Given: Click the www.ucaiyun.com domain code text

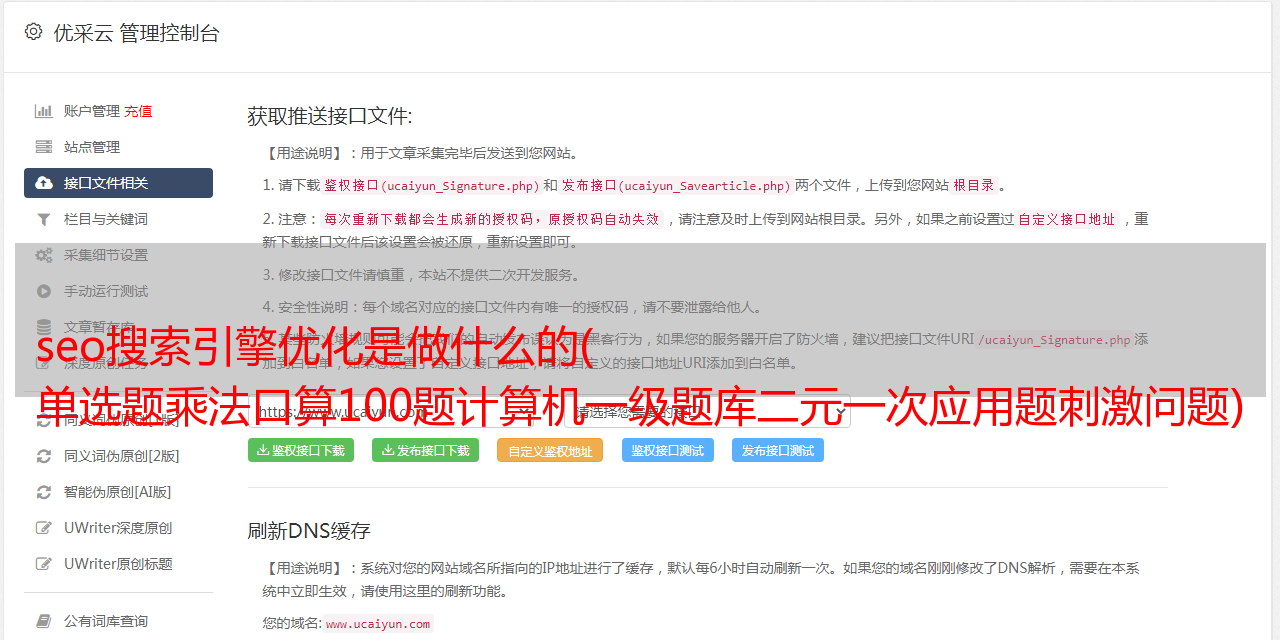Looking at the screenshot, I should coord(378,624).
